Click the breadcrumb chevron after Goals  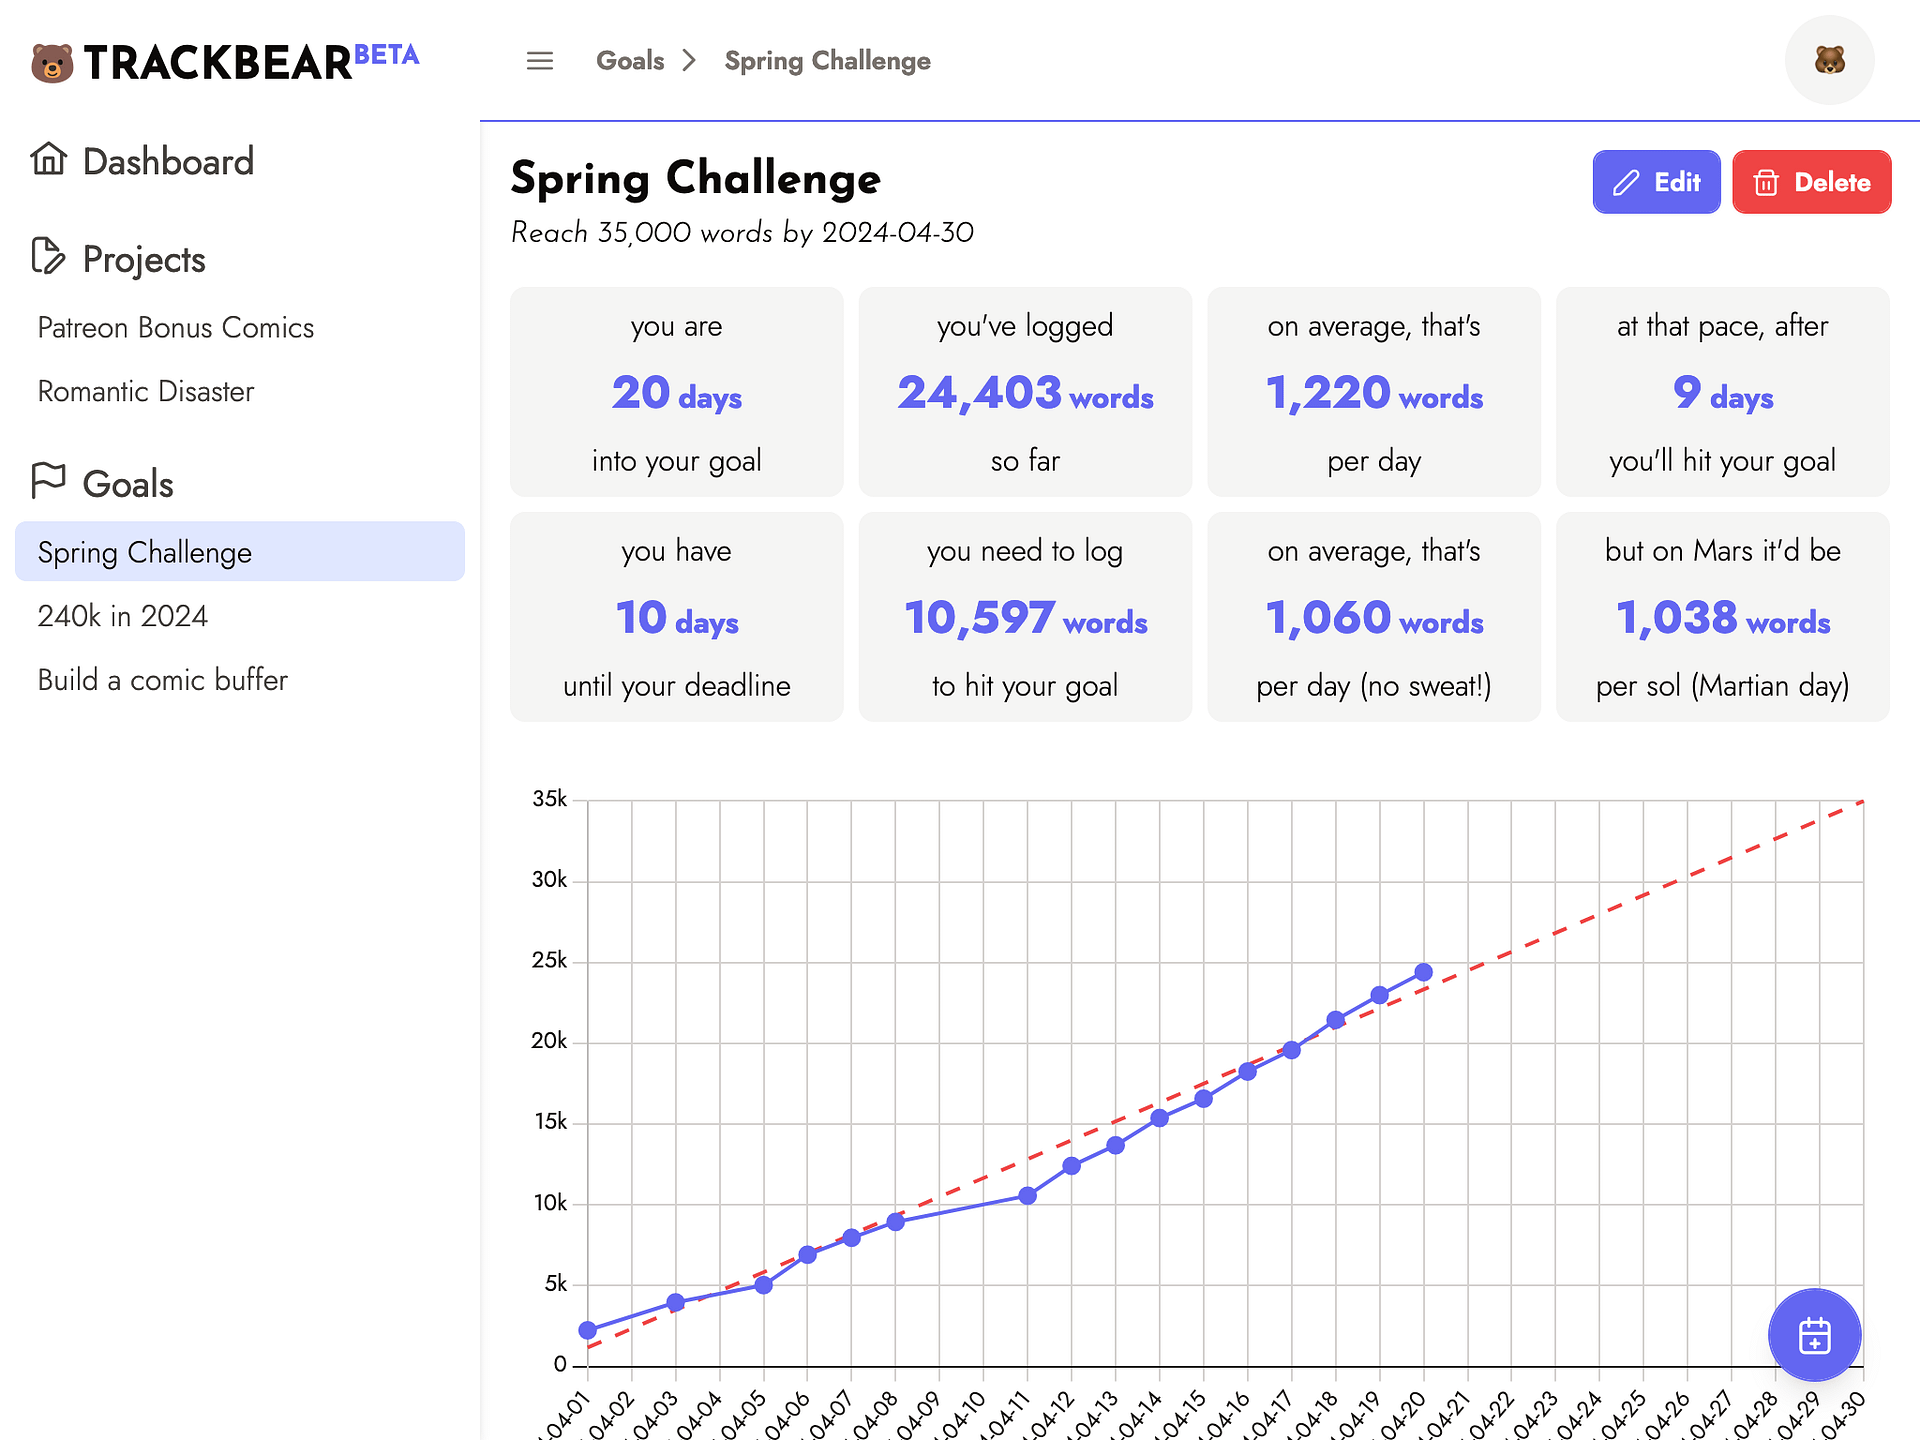click(689, 61)
